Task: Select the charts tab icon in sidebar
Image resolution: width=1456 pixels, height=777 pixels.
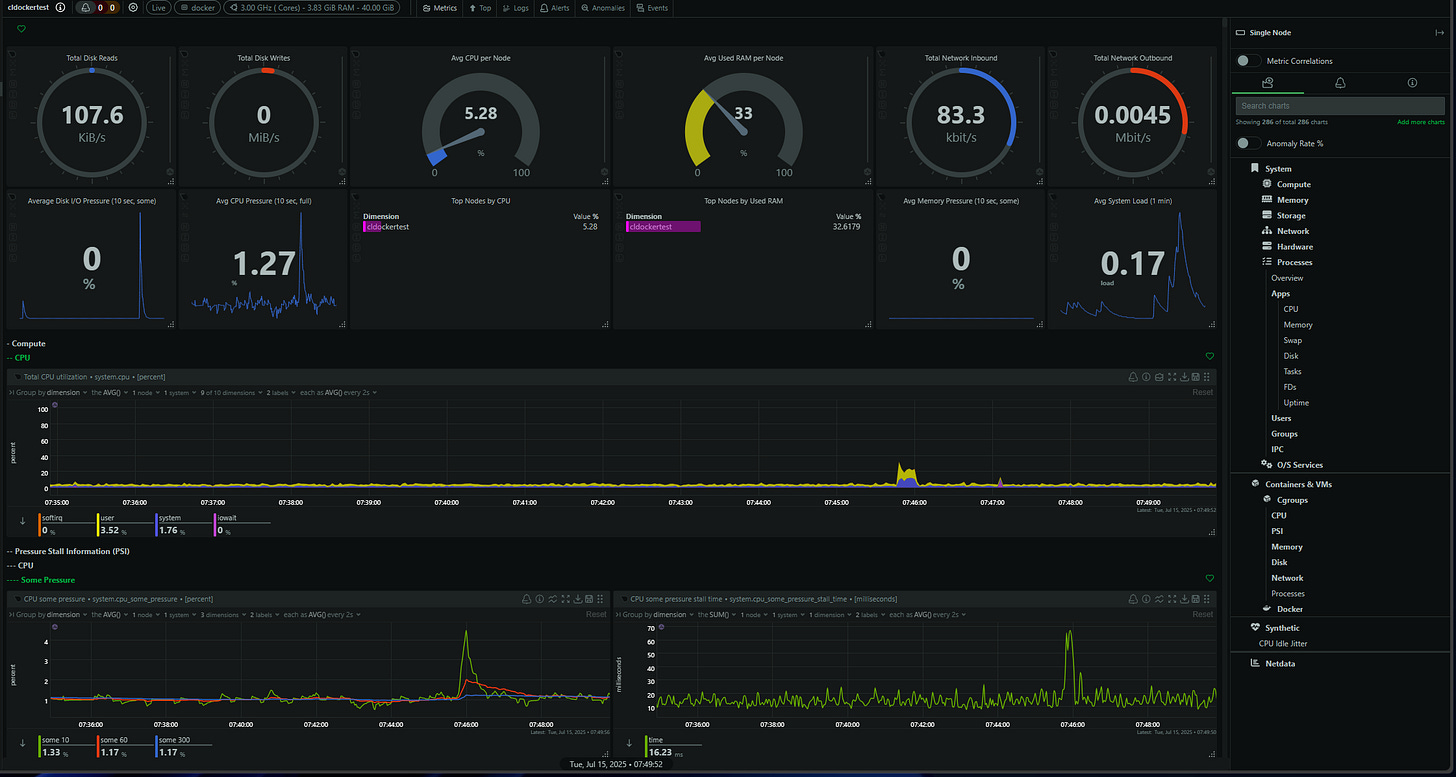Action: coord(1267,83)
